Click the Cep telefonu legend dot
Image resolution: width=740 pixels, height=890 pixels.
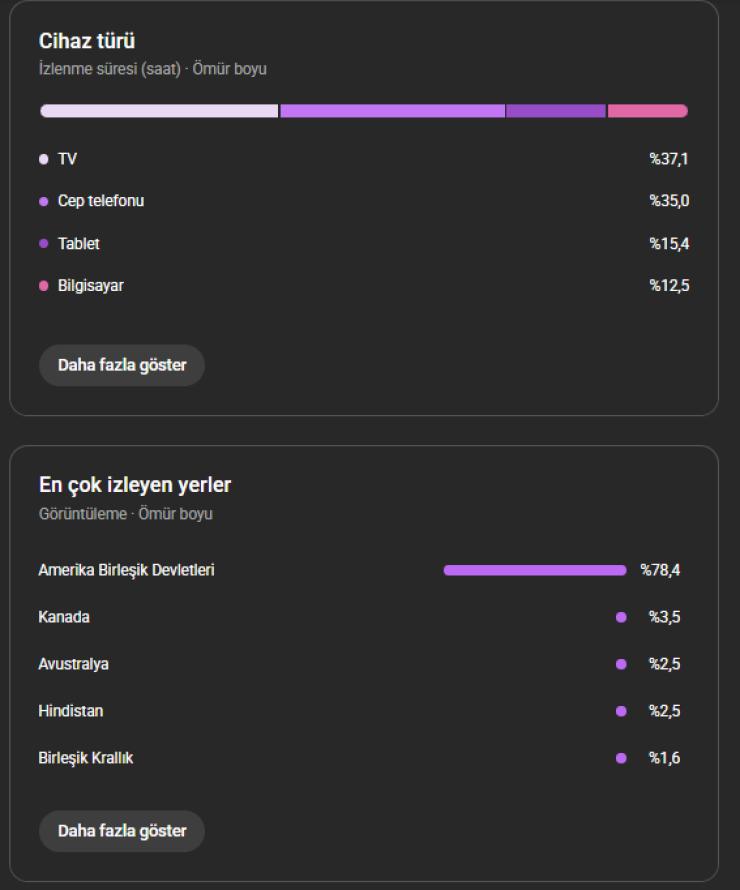pyautogui.click(x=43, y=201)
